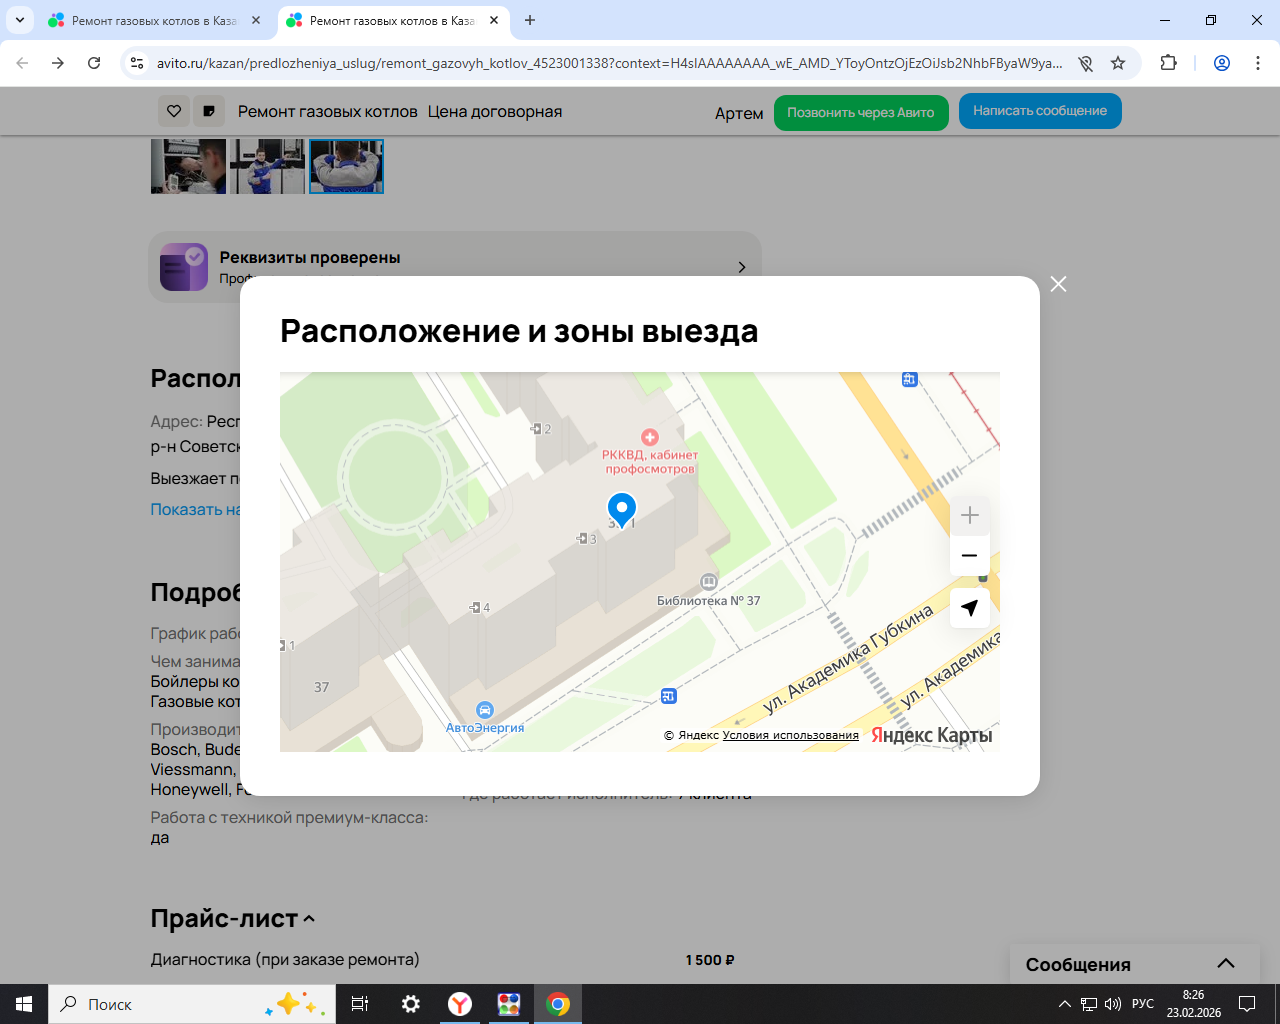Viewport: 1280px width, 1024px height.
Task: Select the АвтоЭнергия map marker
Action: click(485, 711)
